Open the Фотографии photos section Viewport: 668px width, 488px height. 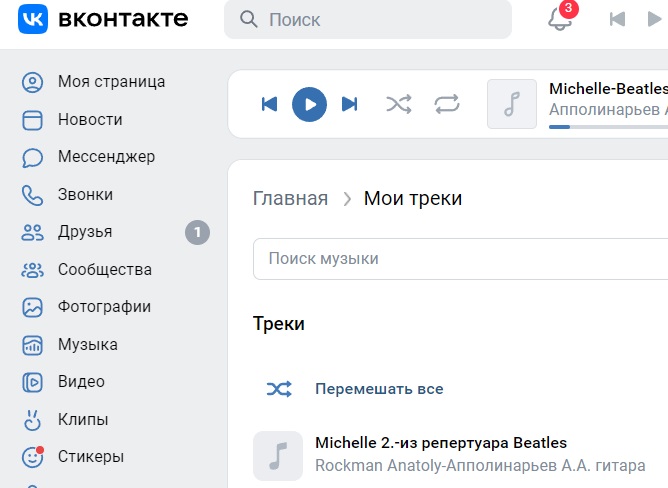(x=86, y=307)
